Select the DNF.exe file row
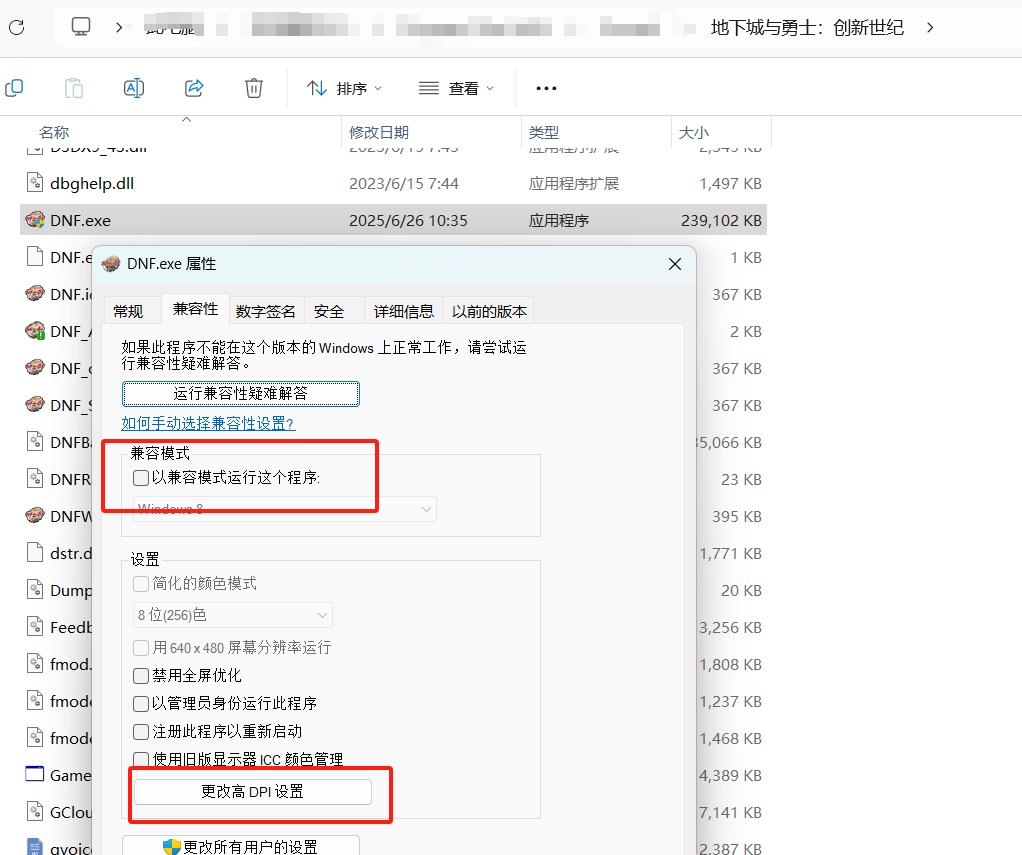The height and width of the screenshot is (855, 1022). 393,220
